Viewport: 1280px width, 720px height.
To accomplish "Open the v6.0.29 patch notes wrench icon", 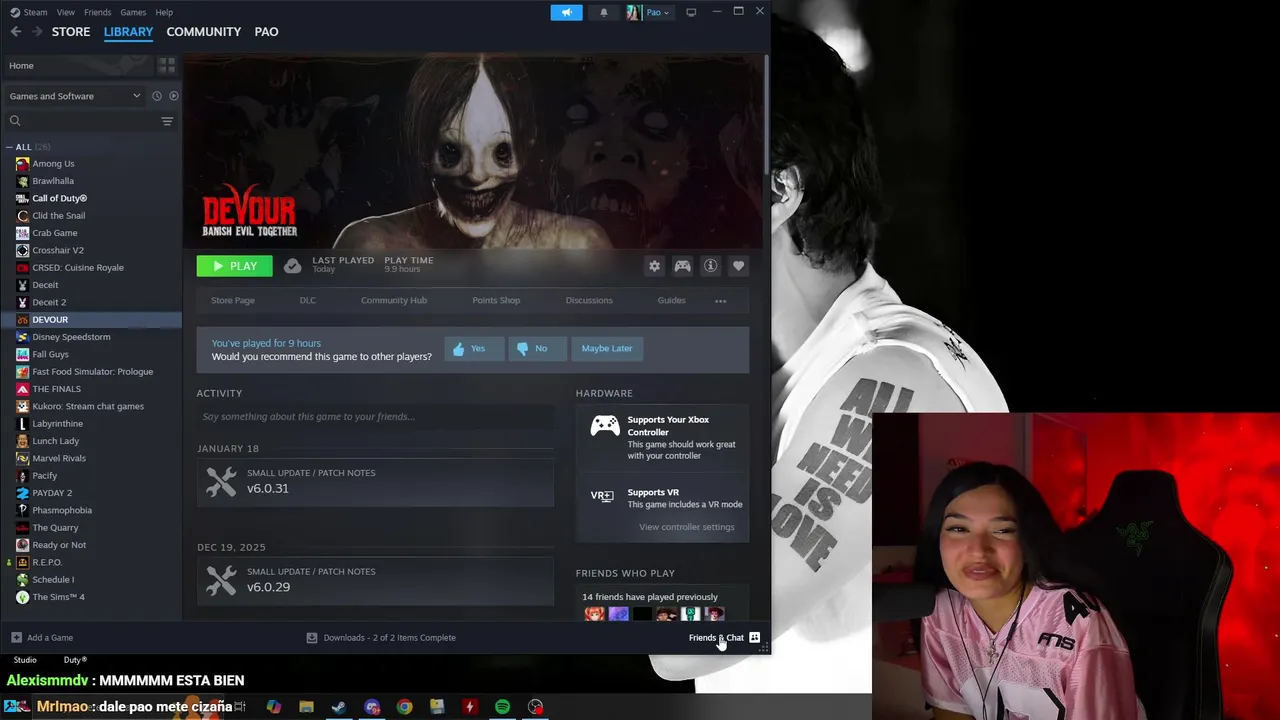I will tap(221, 580).
